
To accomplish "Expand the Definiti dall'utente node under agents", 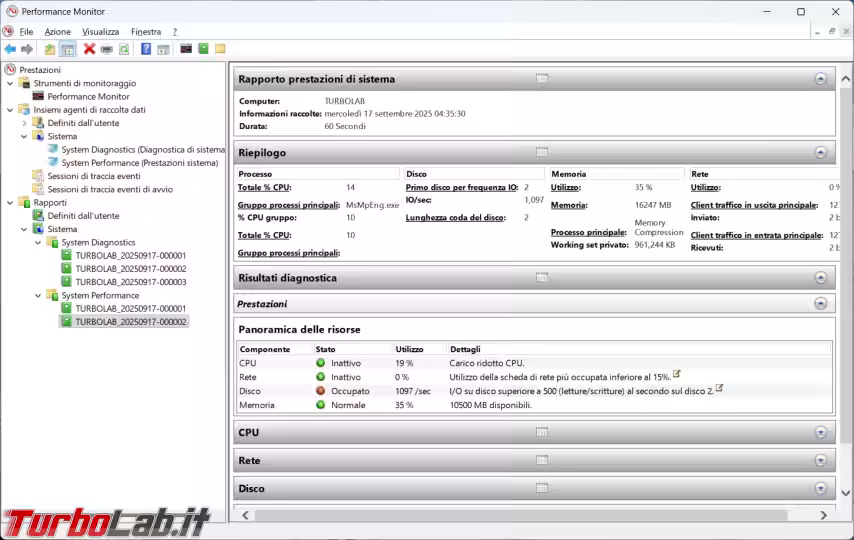I will click(25, 123).
